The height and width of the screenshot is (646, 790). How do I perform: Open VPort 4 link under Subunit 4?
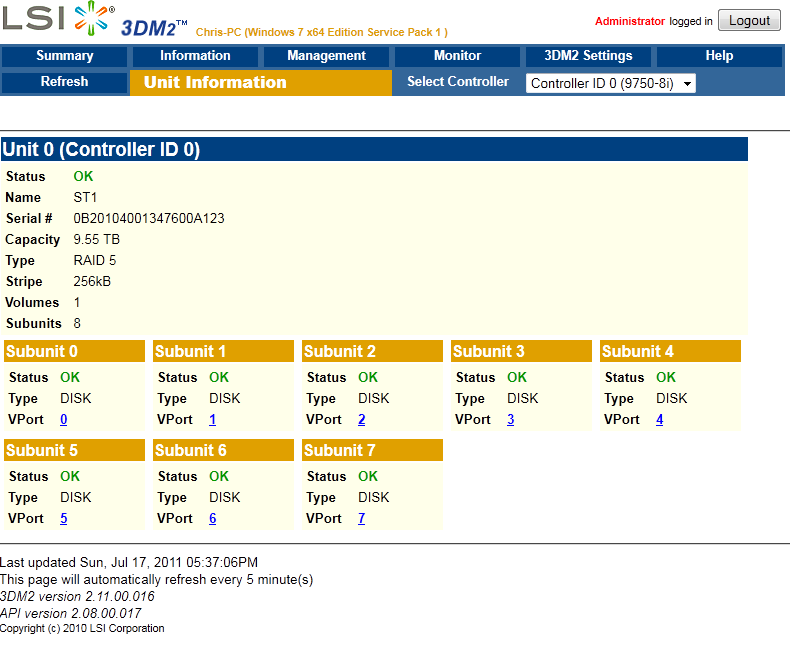click(x=660, y=419)
